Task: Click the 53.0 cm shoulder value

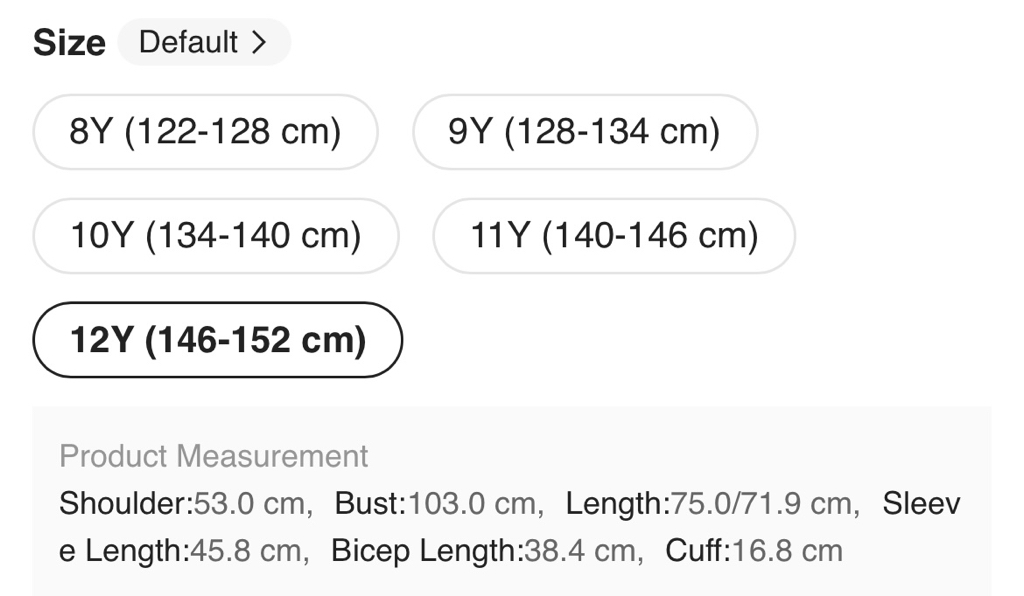Action: click(250, 503)
